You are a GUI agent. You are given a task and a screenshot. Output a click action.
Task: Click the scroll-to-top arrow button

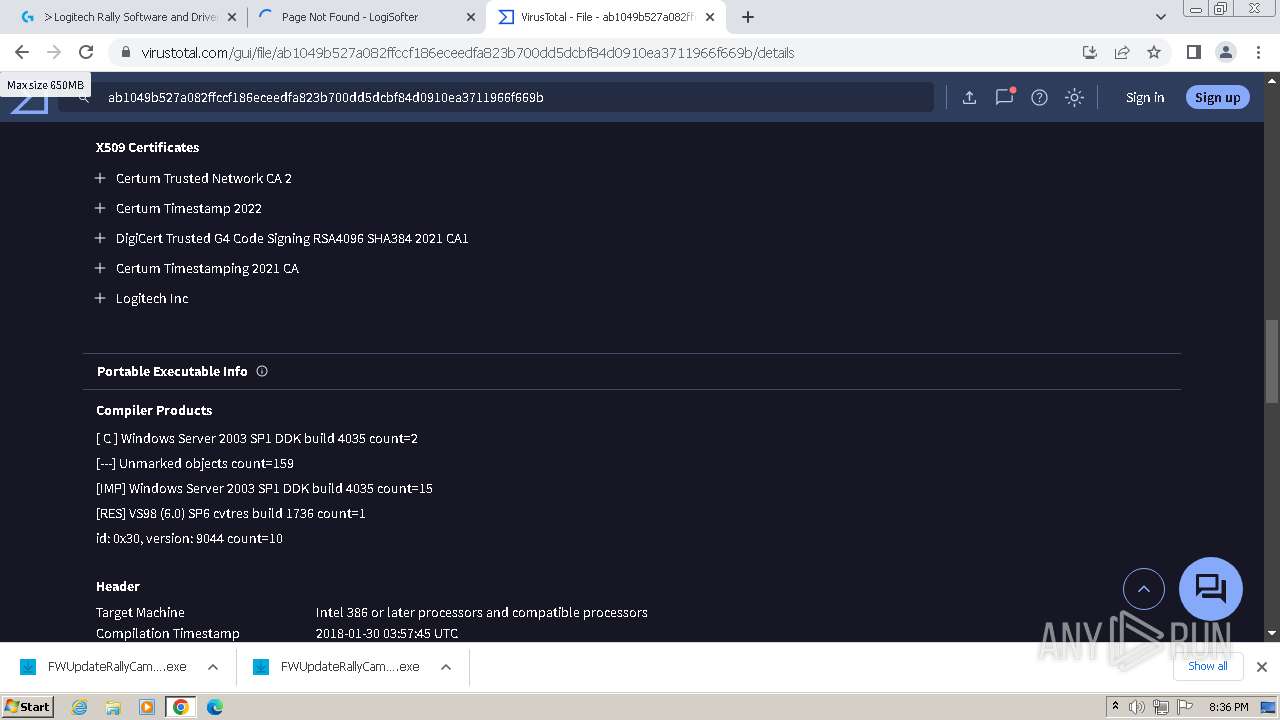[x=1144, y=589]
